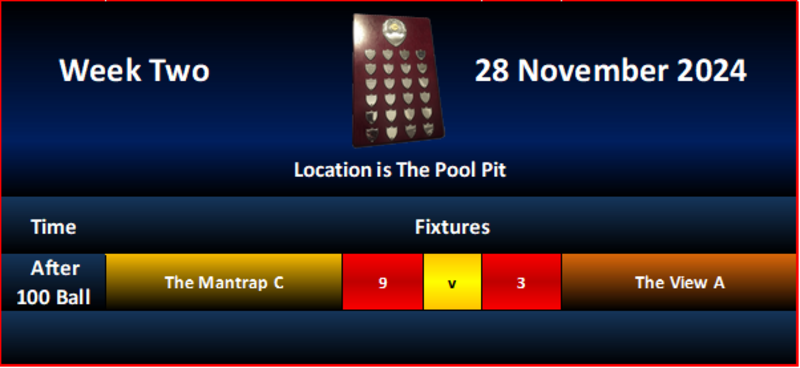Select the "After 100 Ball" time cell

tap(53, 282)
